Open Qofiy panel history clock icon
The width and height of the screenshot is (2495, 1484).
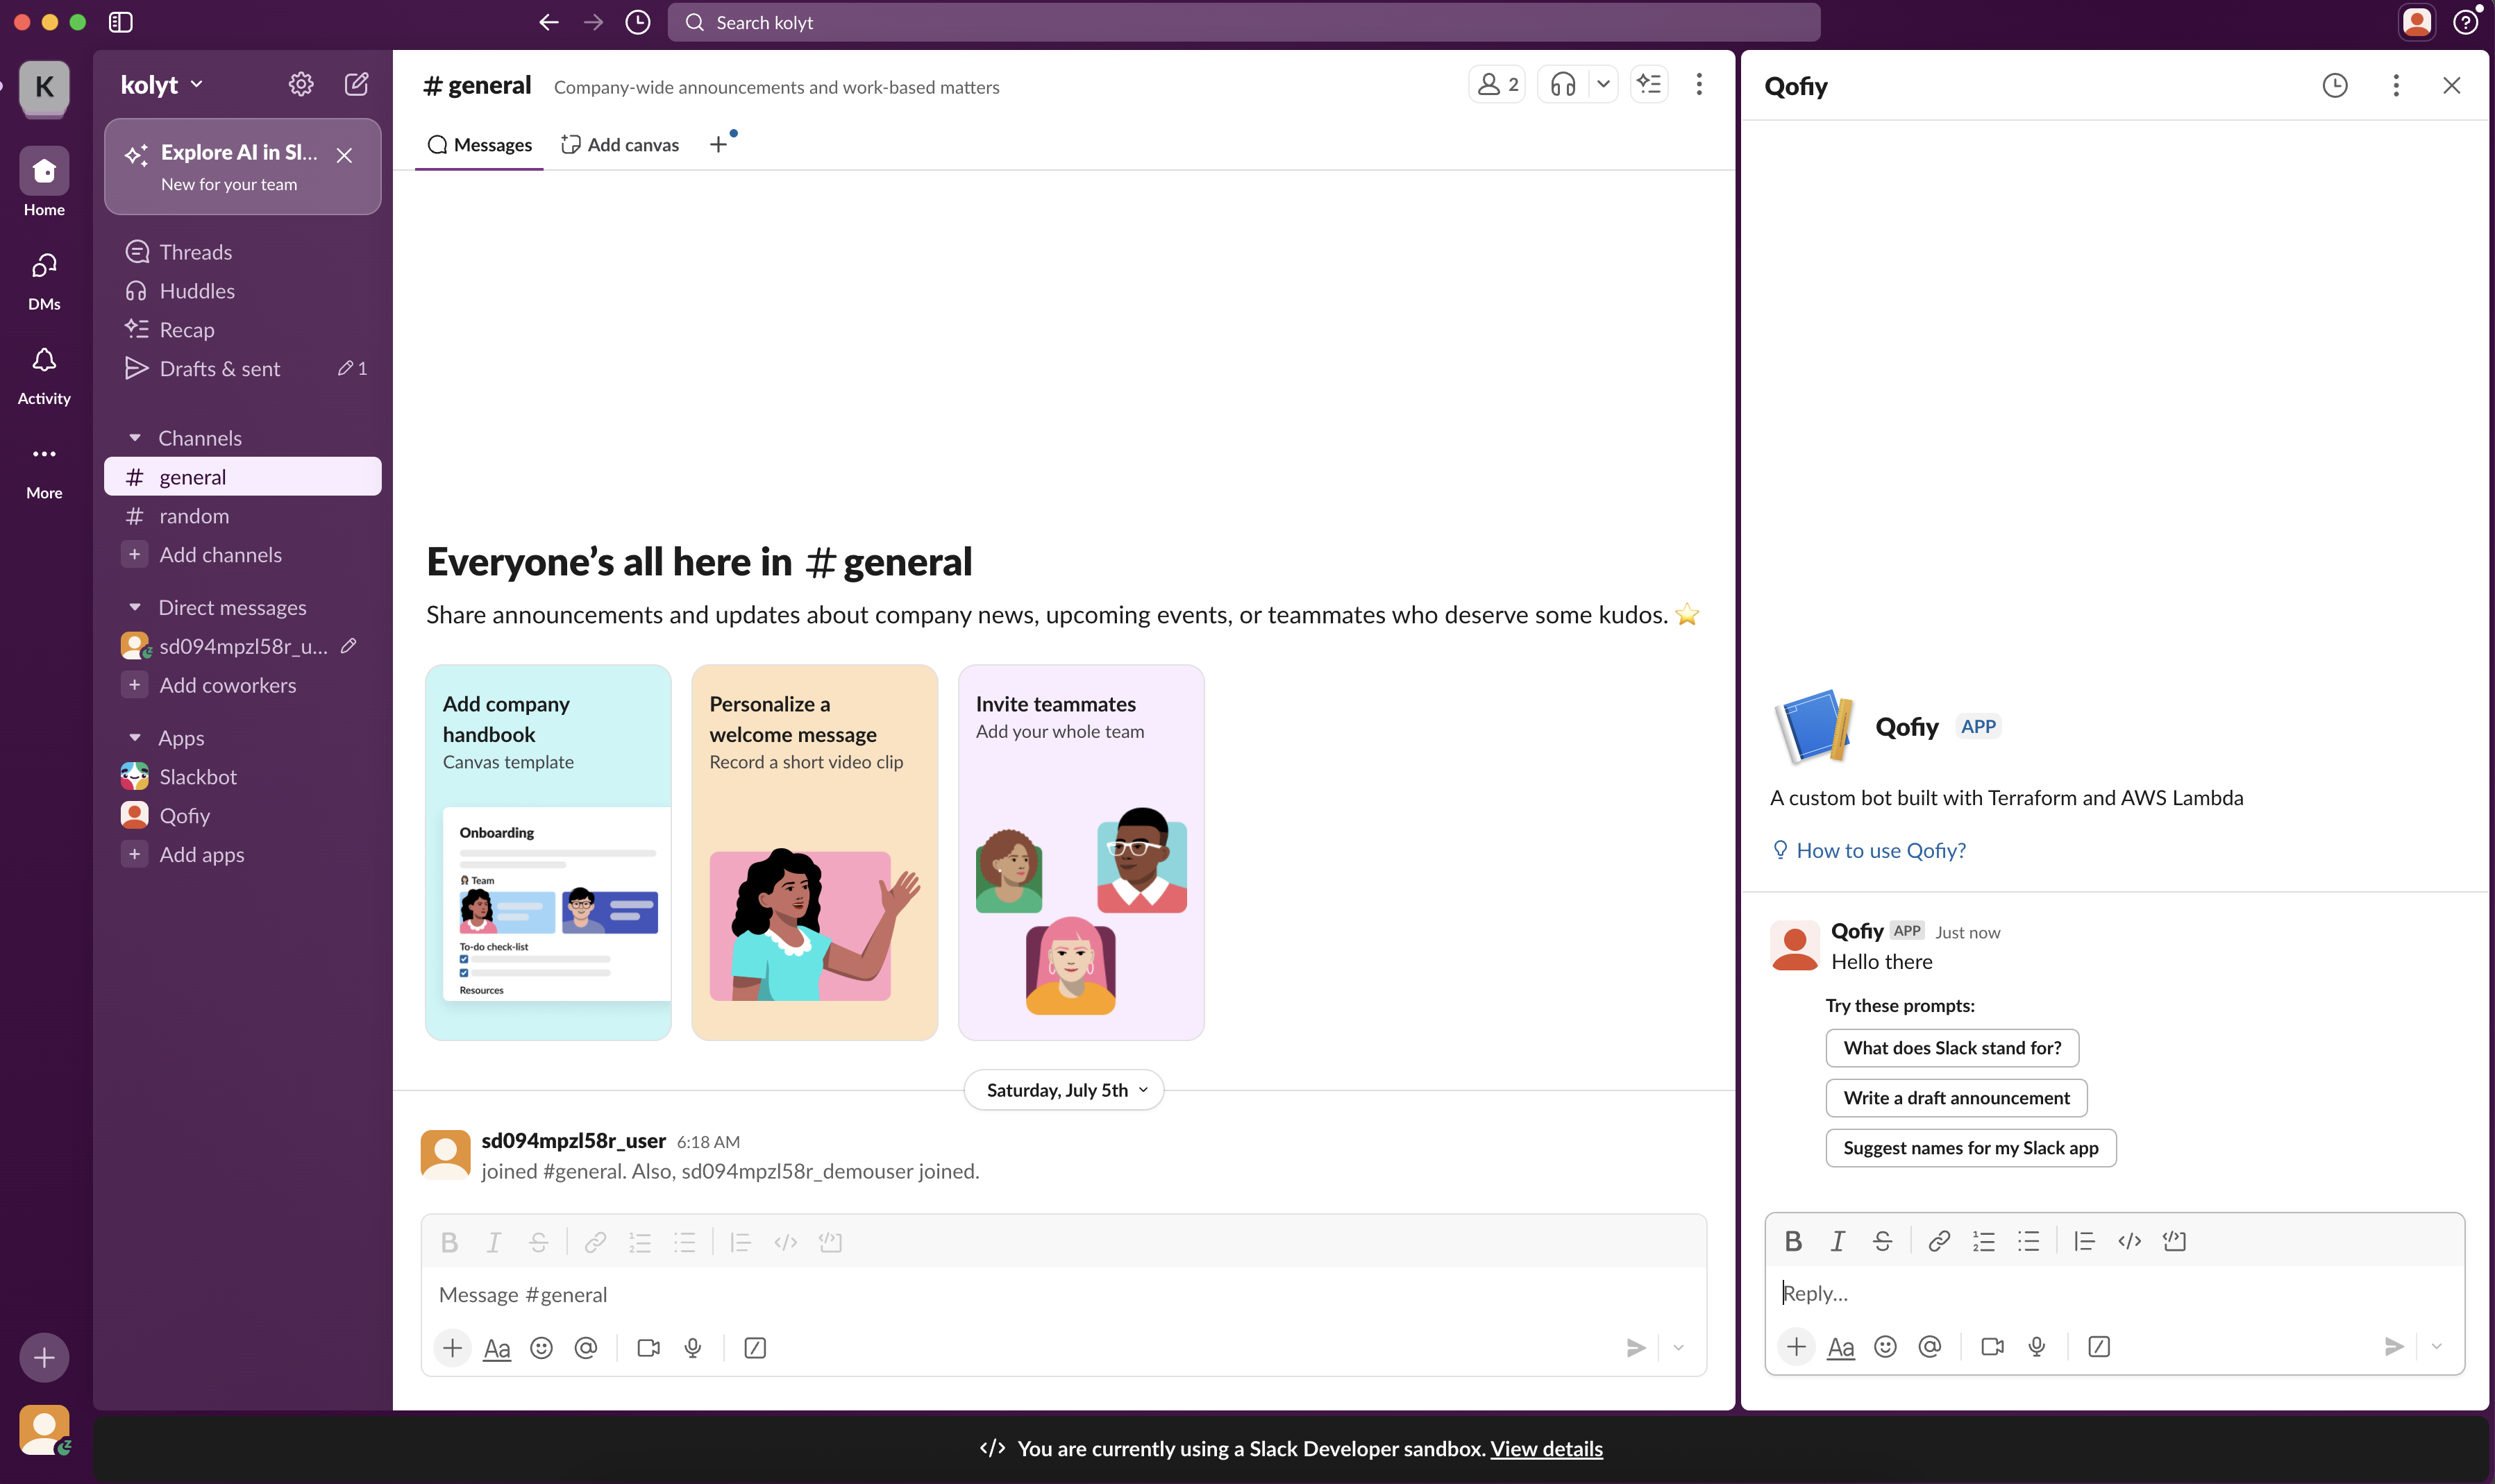(2335, 85)
